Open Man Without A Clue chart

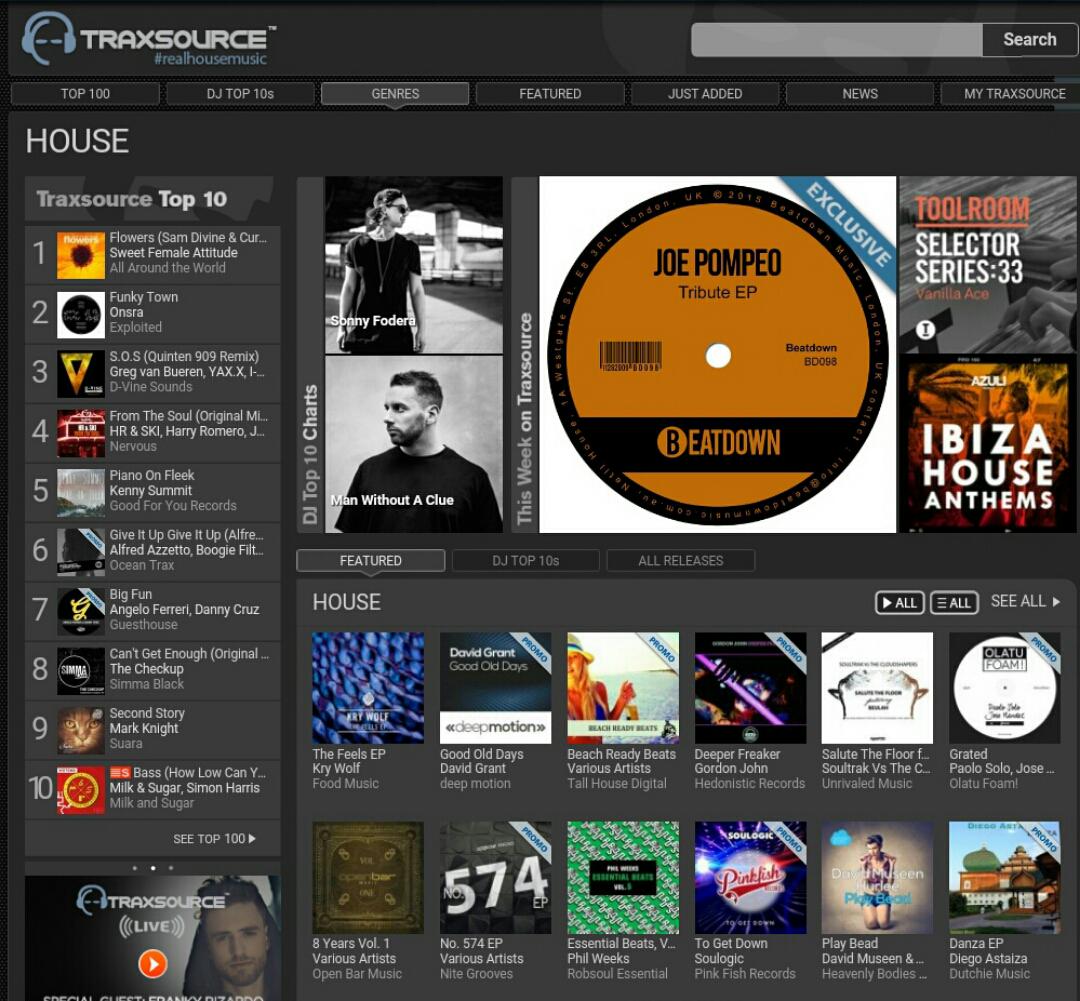point(414,444)
